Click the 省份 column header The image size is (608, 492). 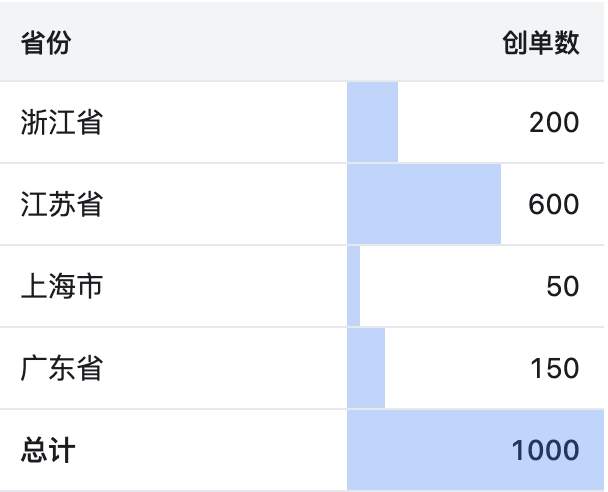(46, 42)
